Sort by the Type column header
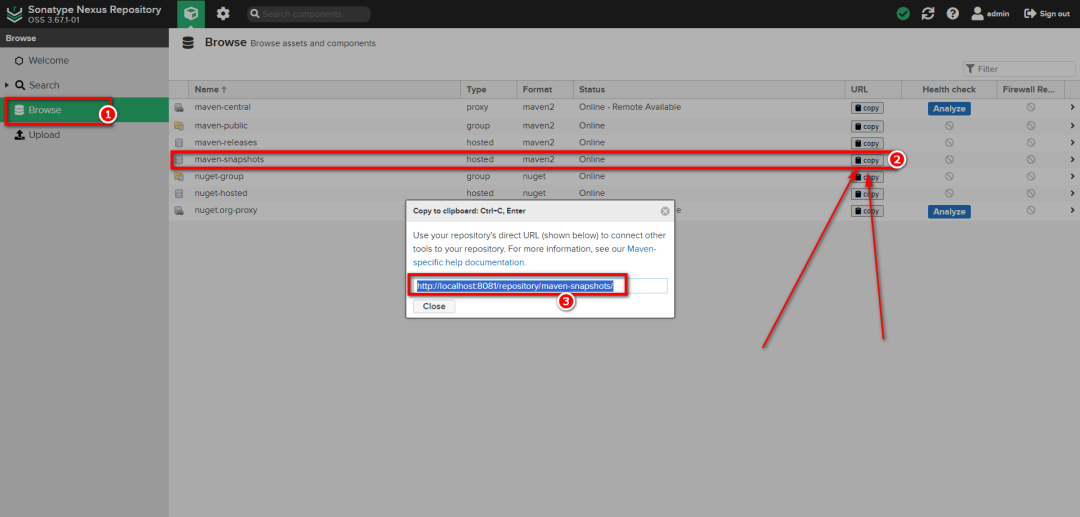Screen dimensions: 1080x517 (489, 89)
